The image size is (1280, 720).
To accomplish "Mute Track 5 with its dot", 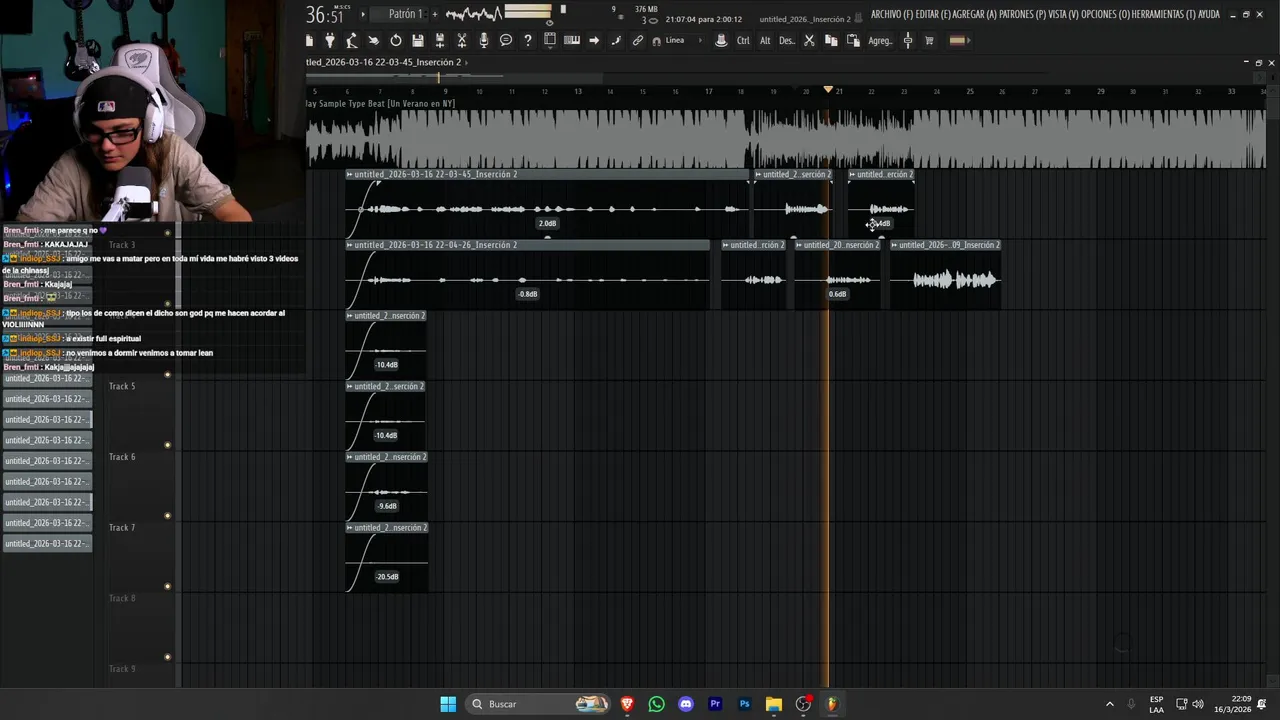I will pyautogui.click(x=168, y=445).
